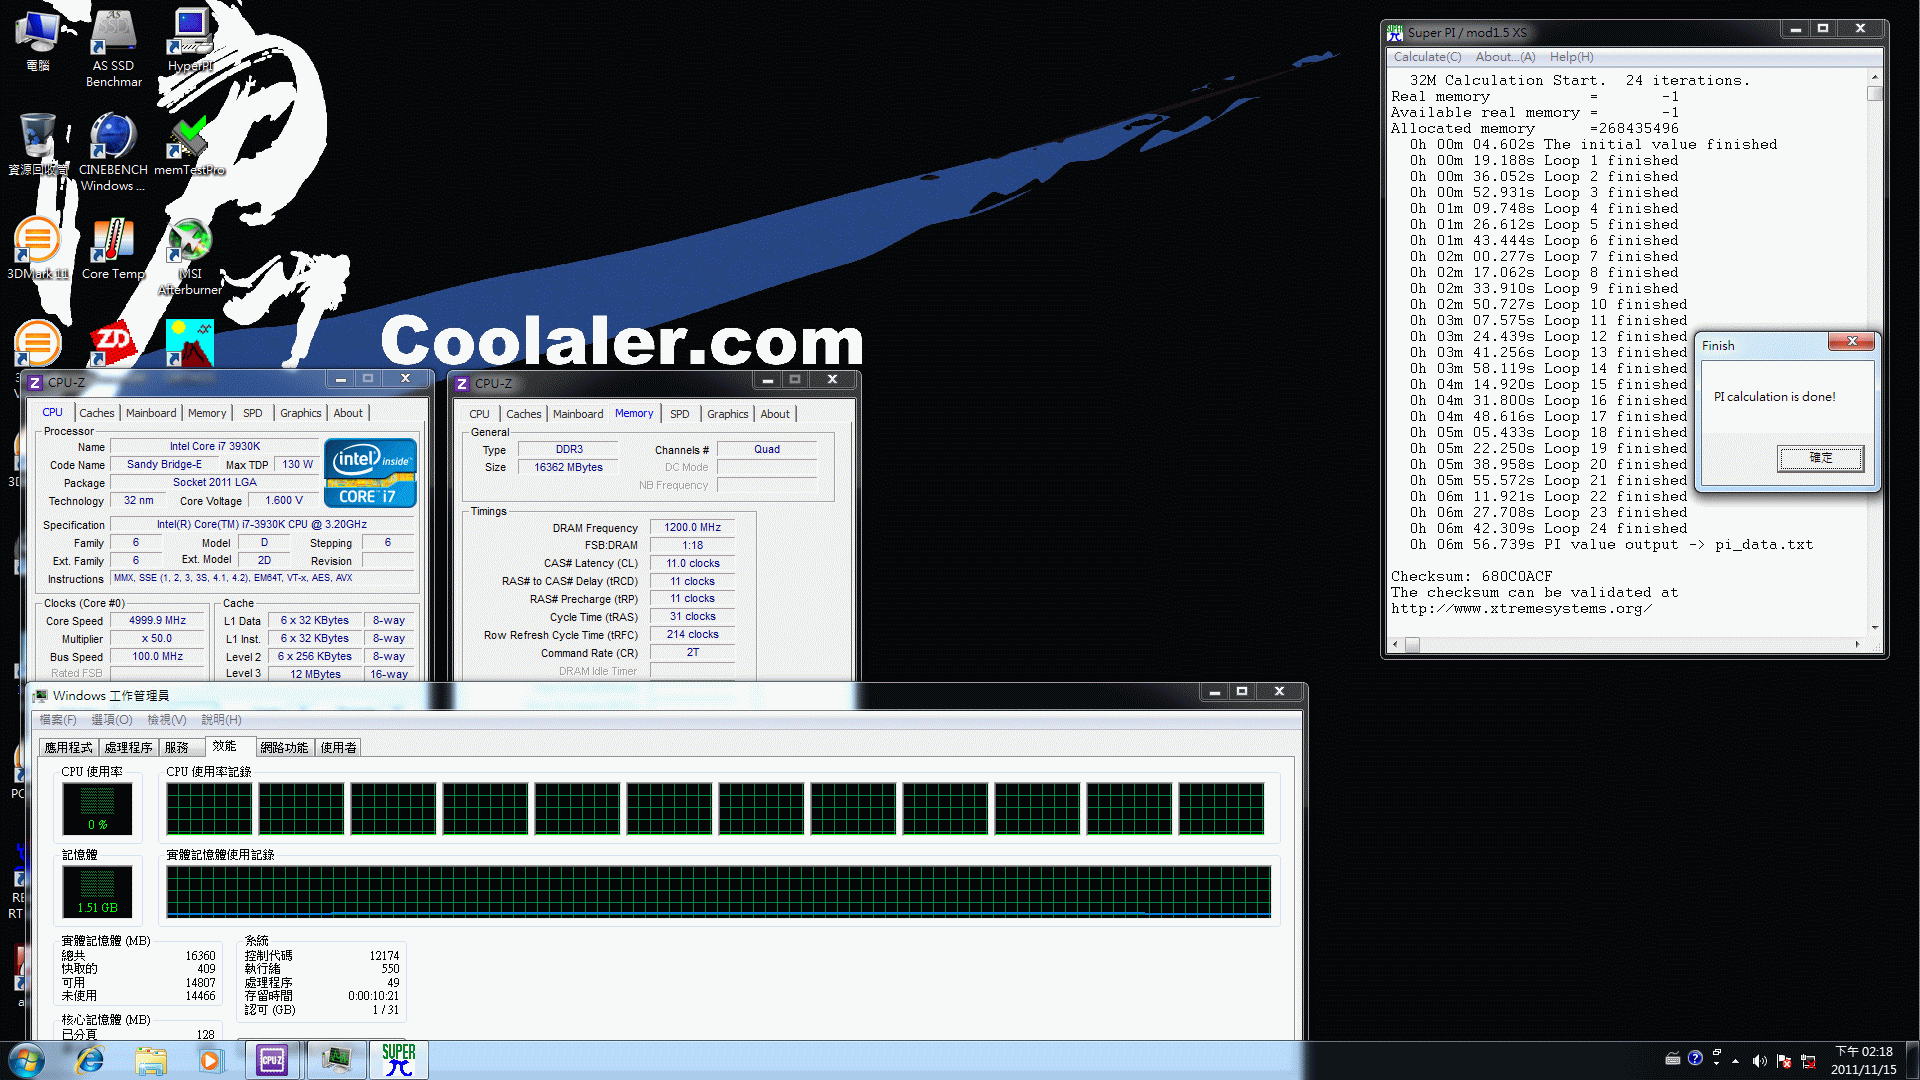Open Task Manager 說明(H) help menu
The width and height of the screenshot is (1920, 1080).
(221, 720)
